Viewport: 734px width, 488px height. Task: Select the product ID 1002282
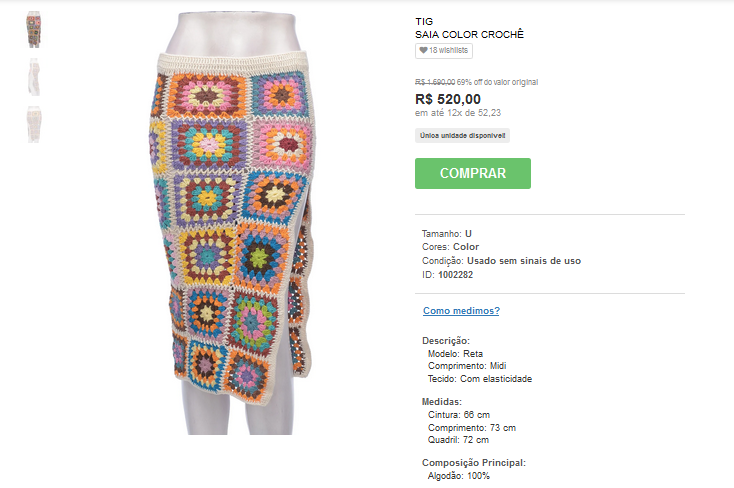click(455, 275)
